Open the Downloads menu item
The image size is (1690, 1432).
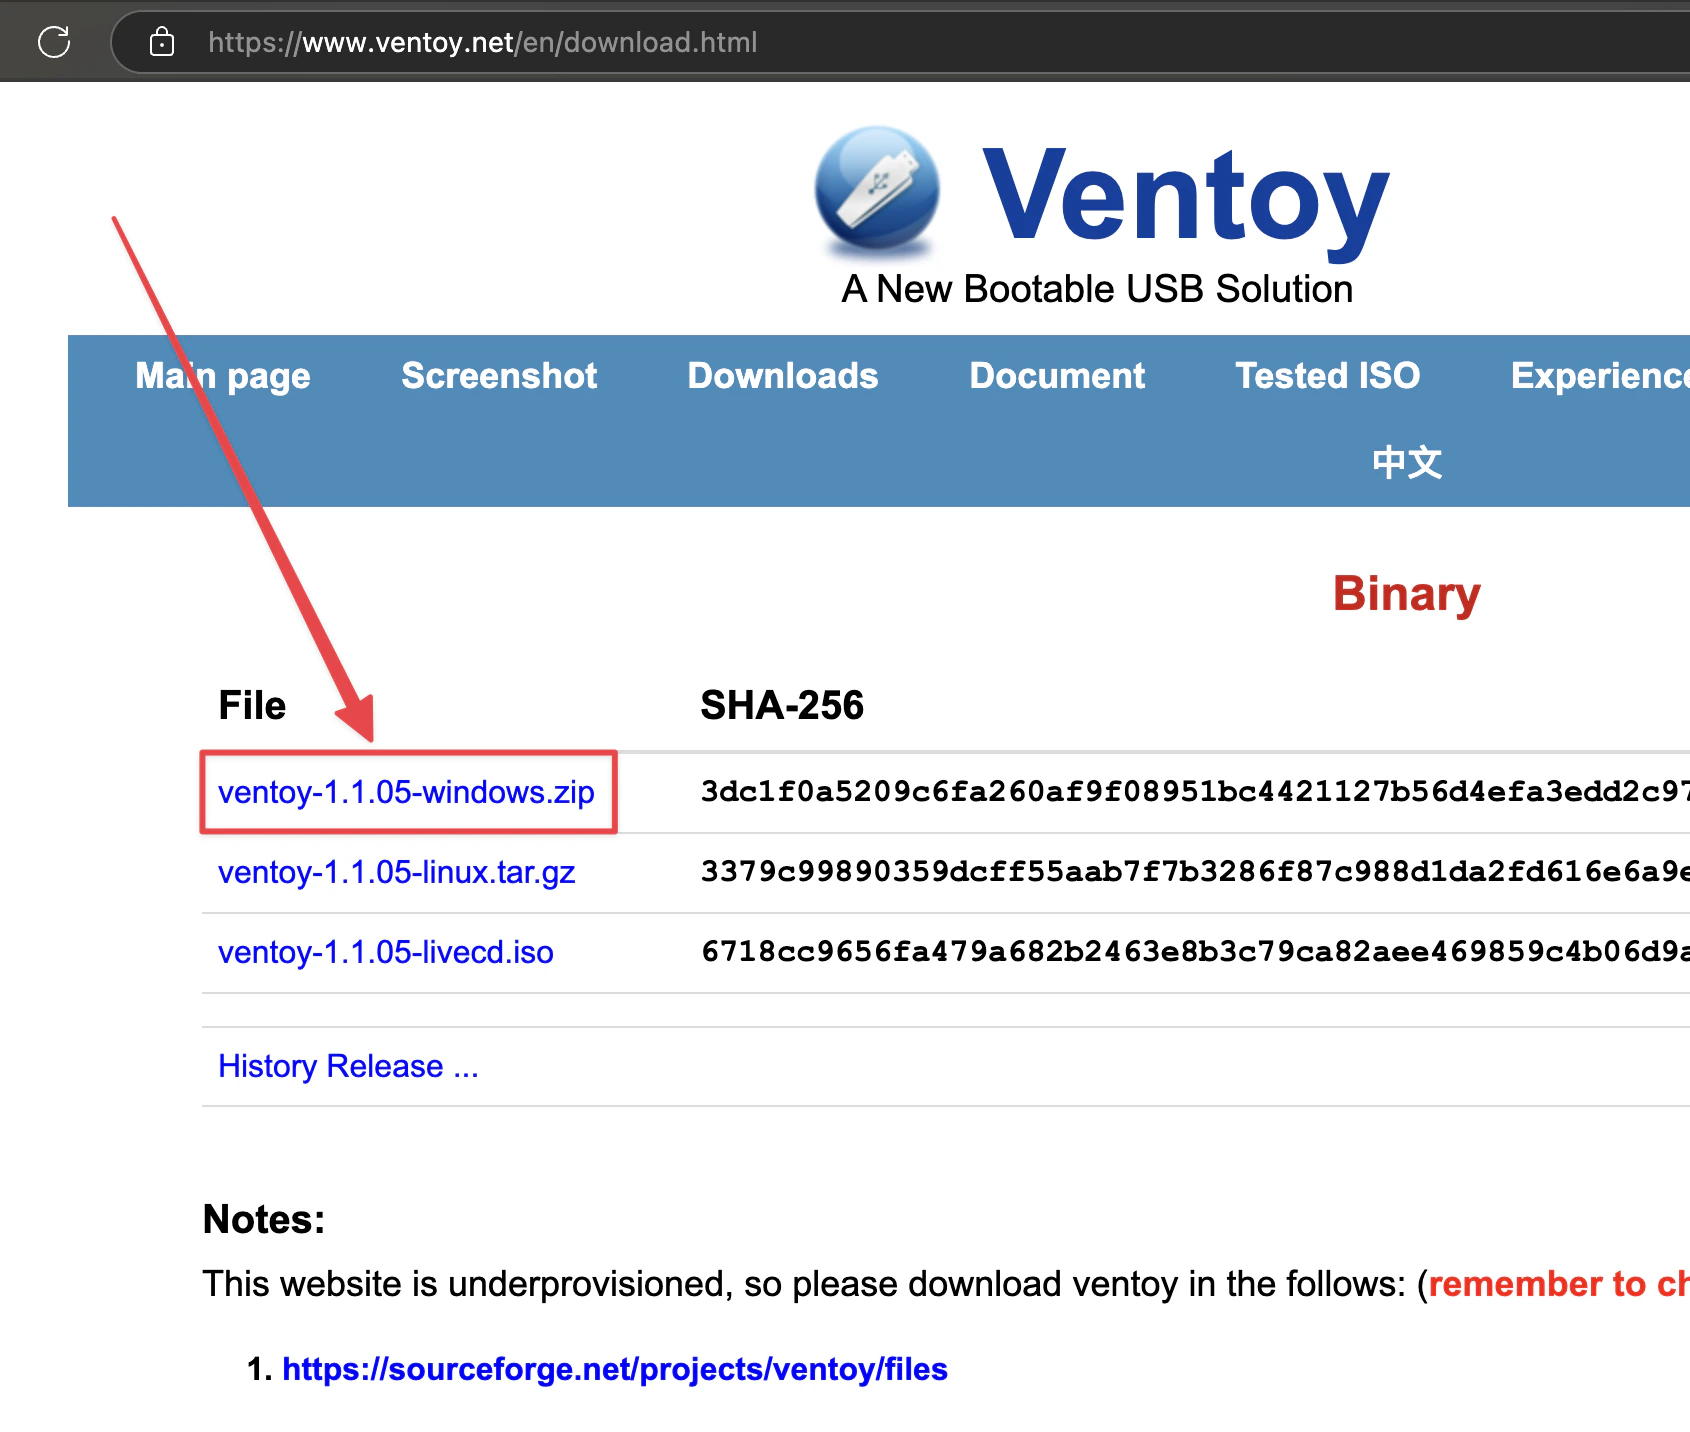point(783,376)
